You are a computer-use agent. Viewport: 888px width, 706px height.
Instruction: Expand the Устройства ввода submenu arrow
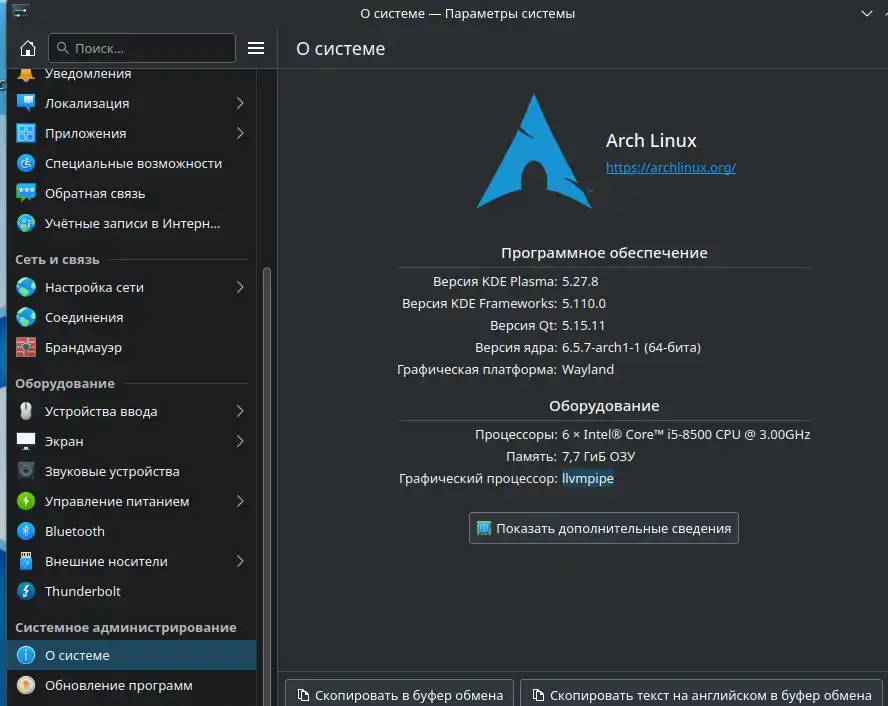pyautogui.click(x=240, y=411)
